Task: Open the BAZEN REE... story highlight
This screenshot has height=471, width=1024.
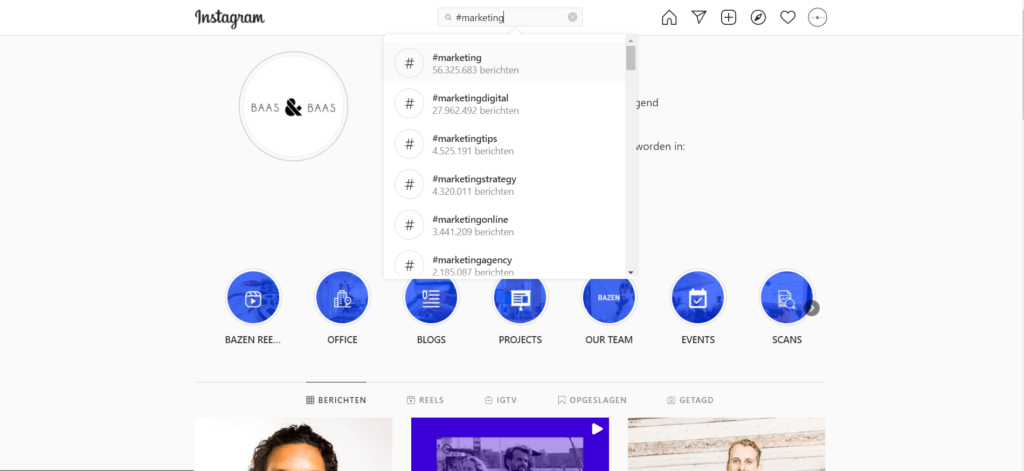Action: pos(253,298)
